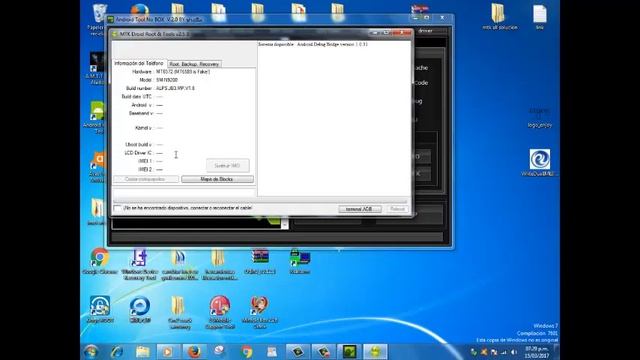Viewport: 640px width, 360px height.
Task: Open the Odin desktop icon
Action: click(x=260, y=262)
